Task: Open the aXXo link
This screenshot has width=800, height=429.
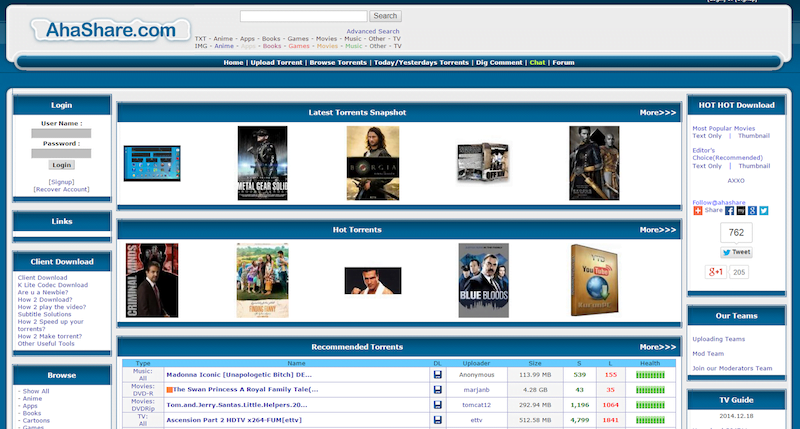Action: 736,181
